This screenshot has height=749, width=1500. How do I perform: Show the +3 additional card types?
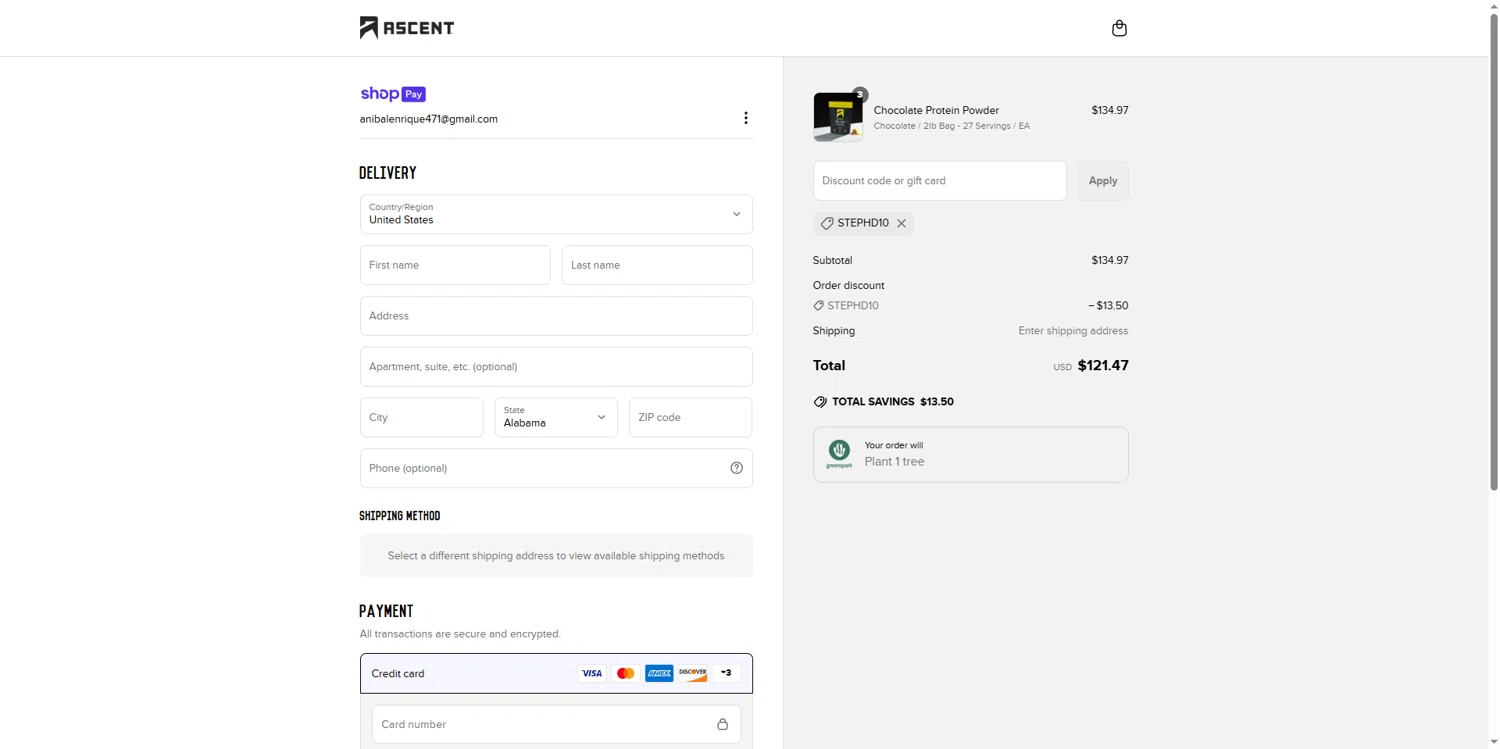click(727, 673)
